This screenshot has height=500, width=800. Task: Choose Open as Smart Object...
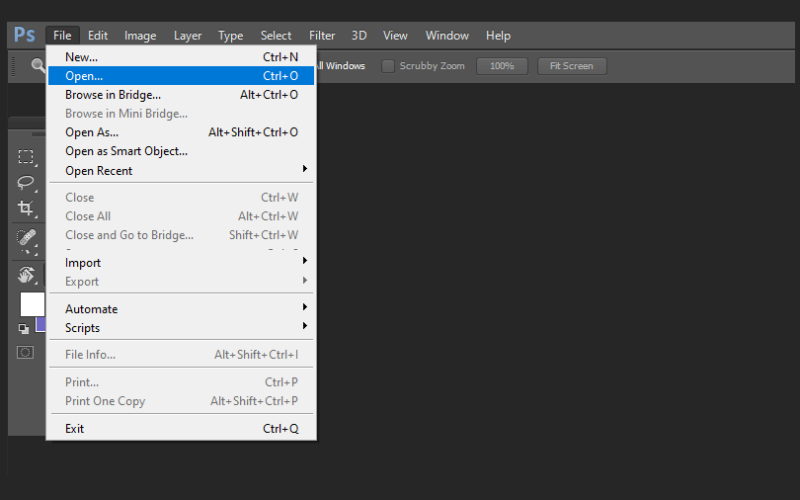[181, 151]
